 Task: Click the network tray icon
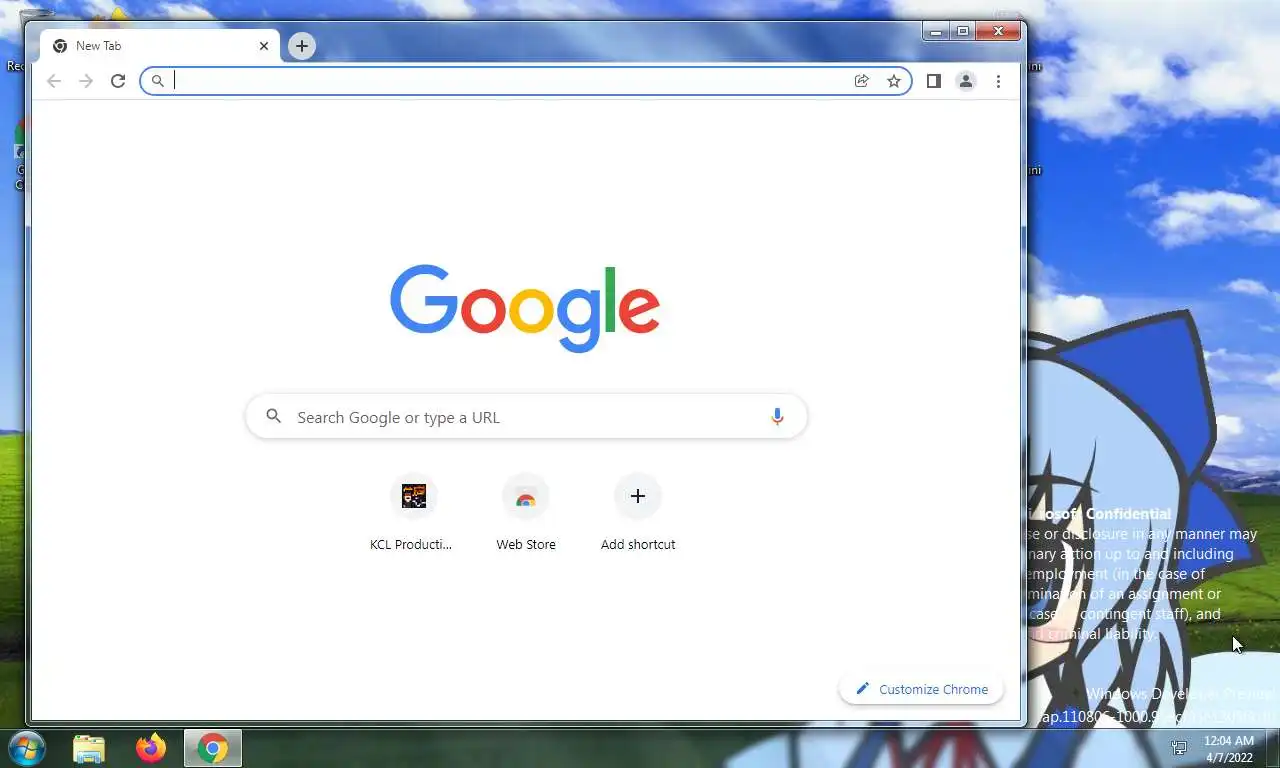pos(1179,748)
